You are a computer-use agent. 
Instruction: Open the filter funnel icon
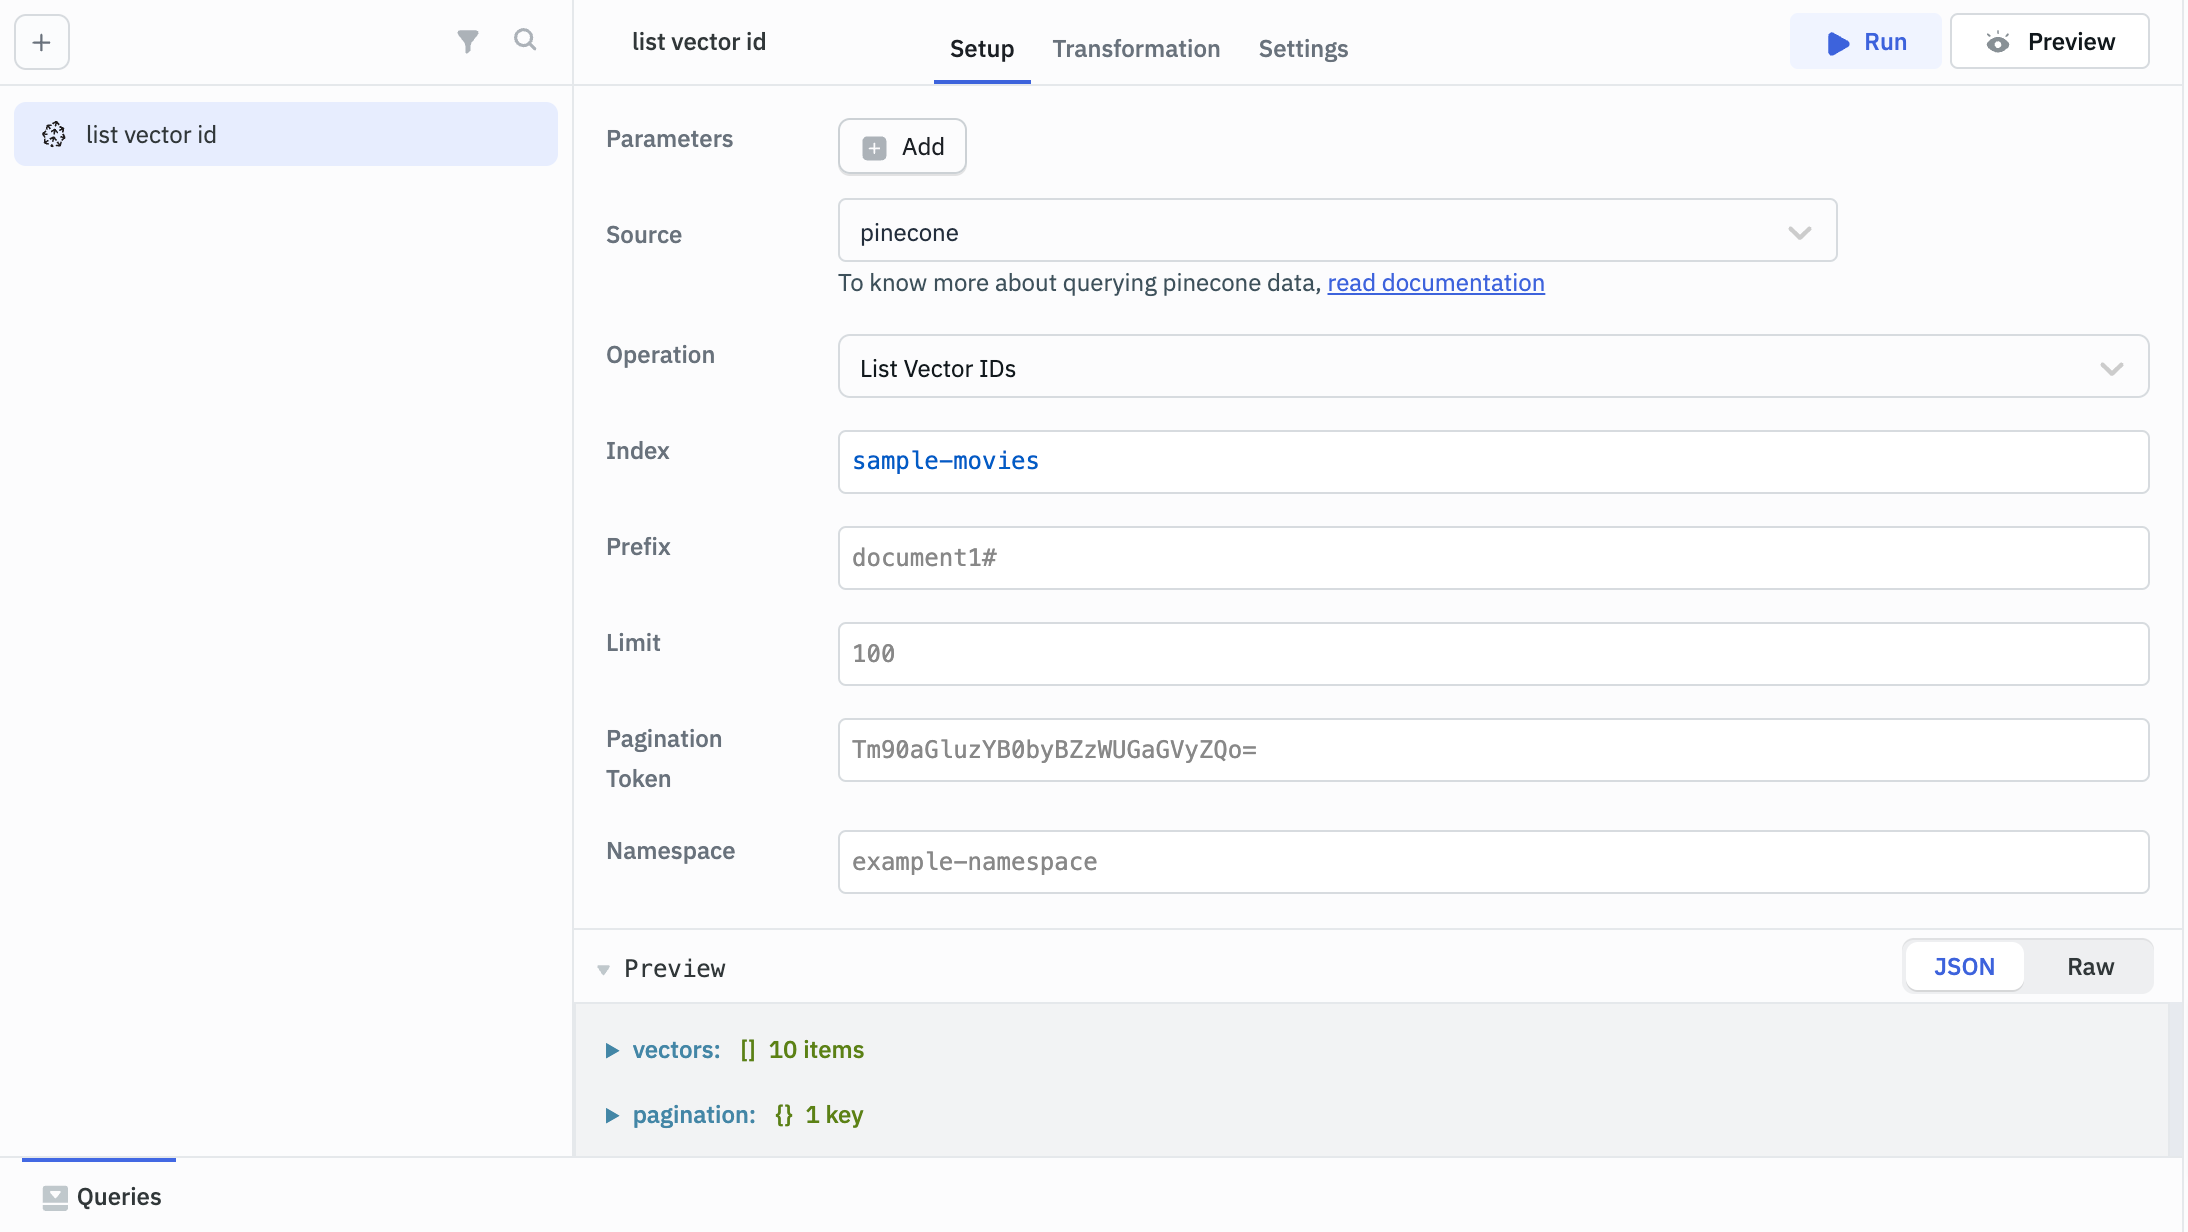tap(467, 41)
